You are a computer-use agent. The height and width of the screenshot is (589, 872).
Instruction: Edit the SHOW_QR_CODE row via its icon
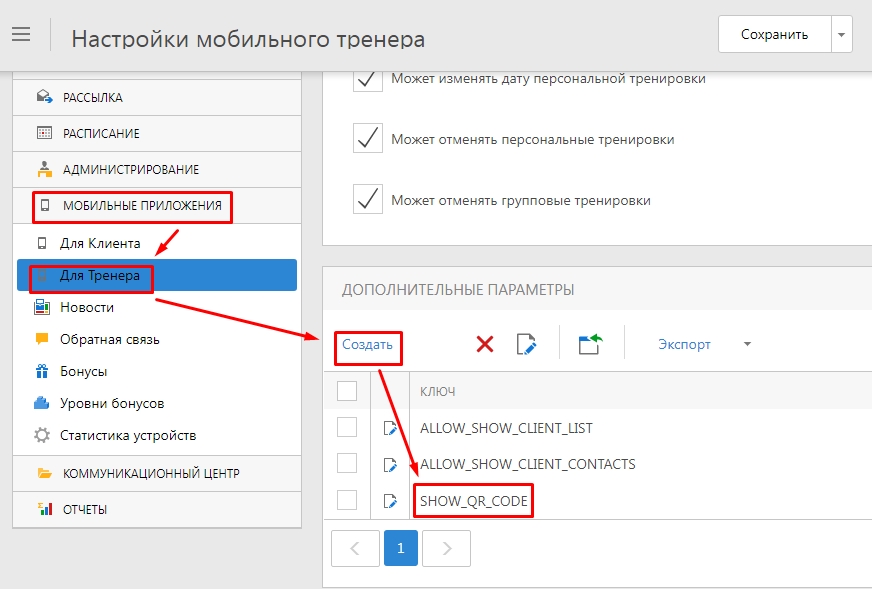390,501
